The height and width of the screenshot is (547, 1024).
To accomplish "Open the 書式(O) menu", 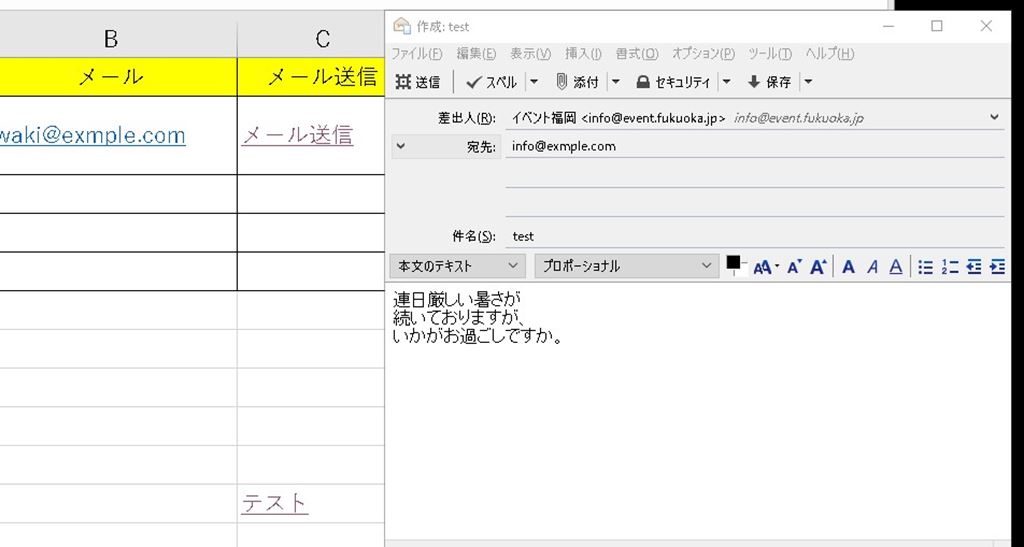I will 636,53.
